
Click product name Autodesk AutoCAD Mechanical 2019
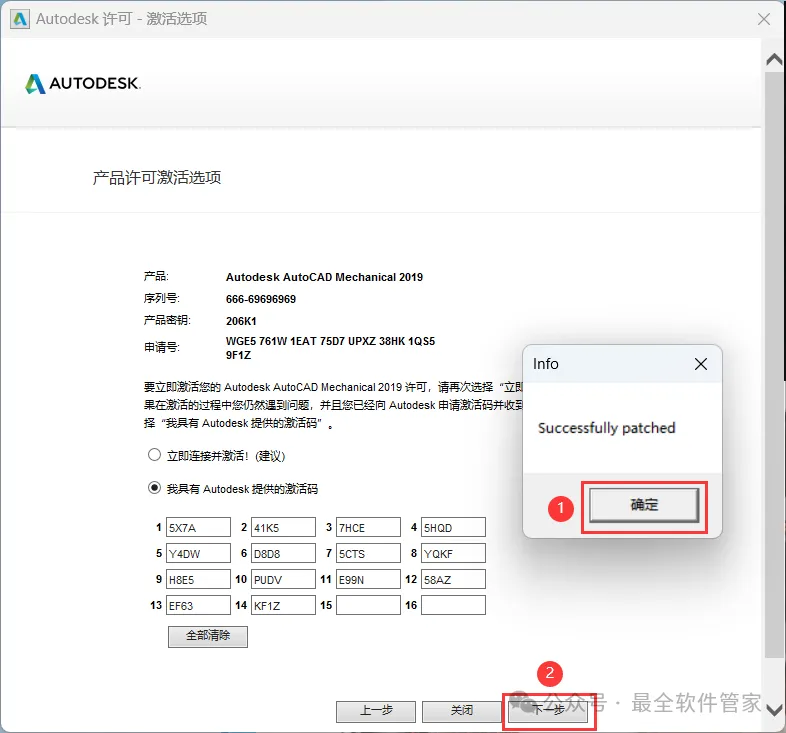coord(324,277)
